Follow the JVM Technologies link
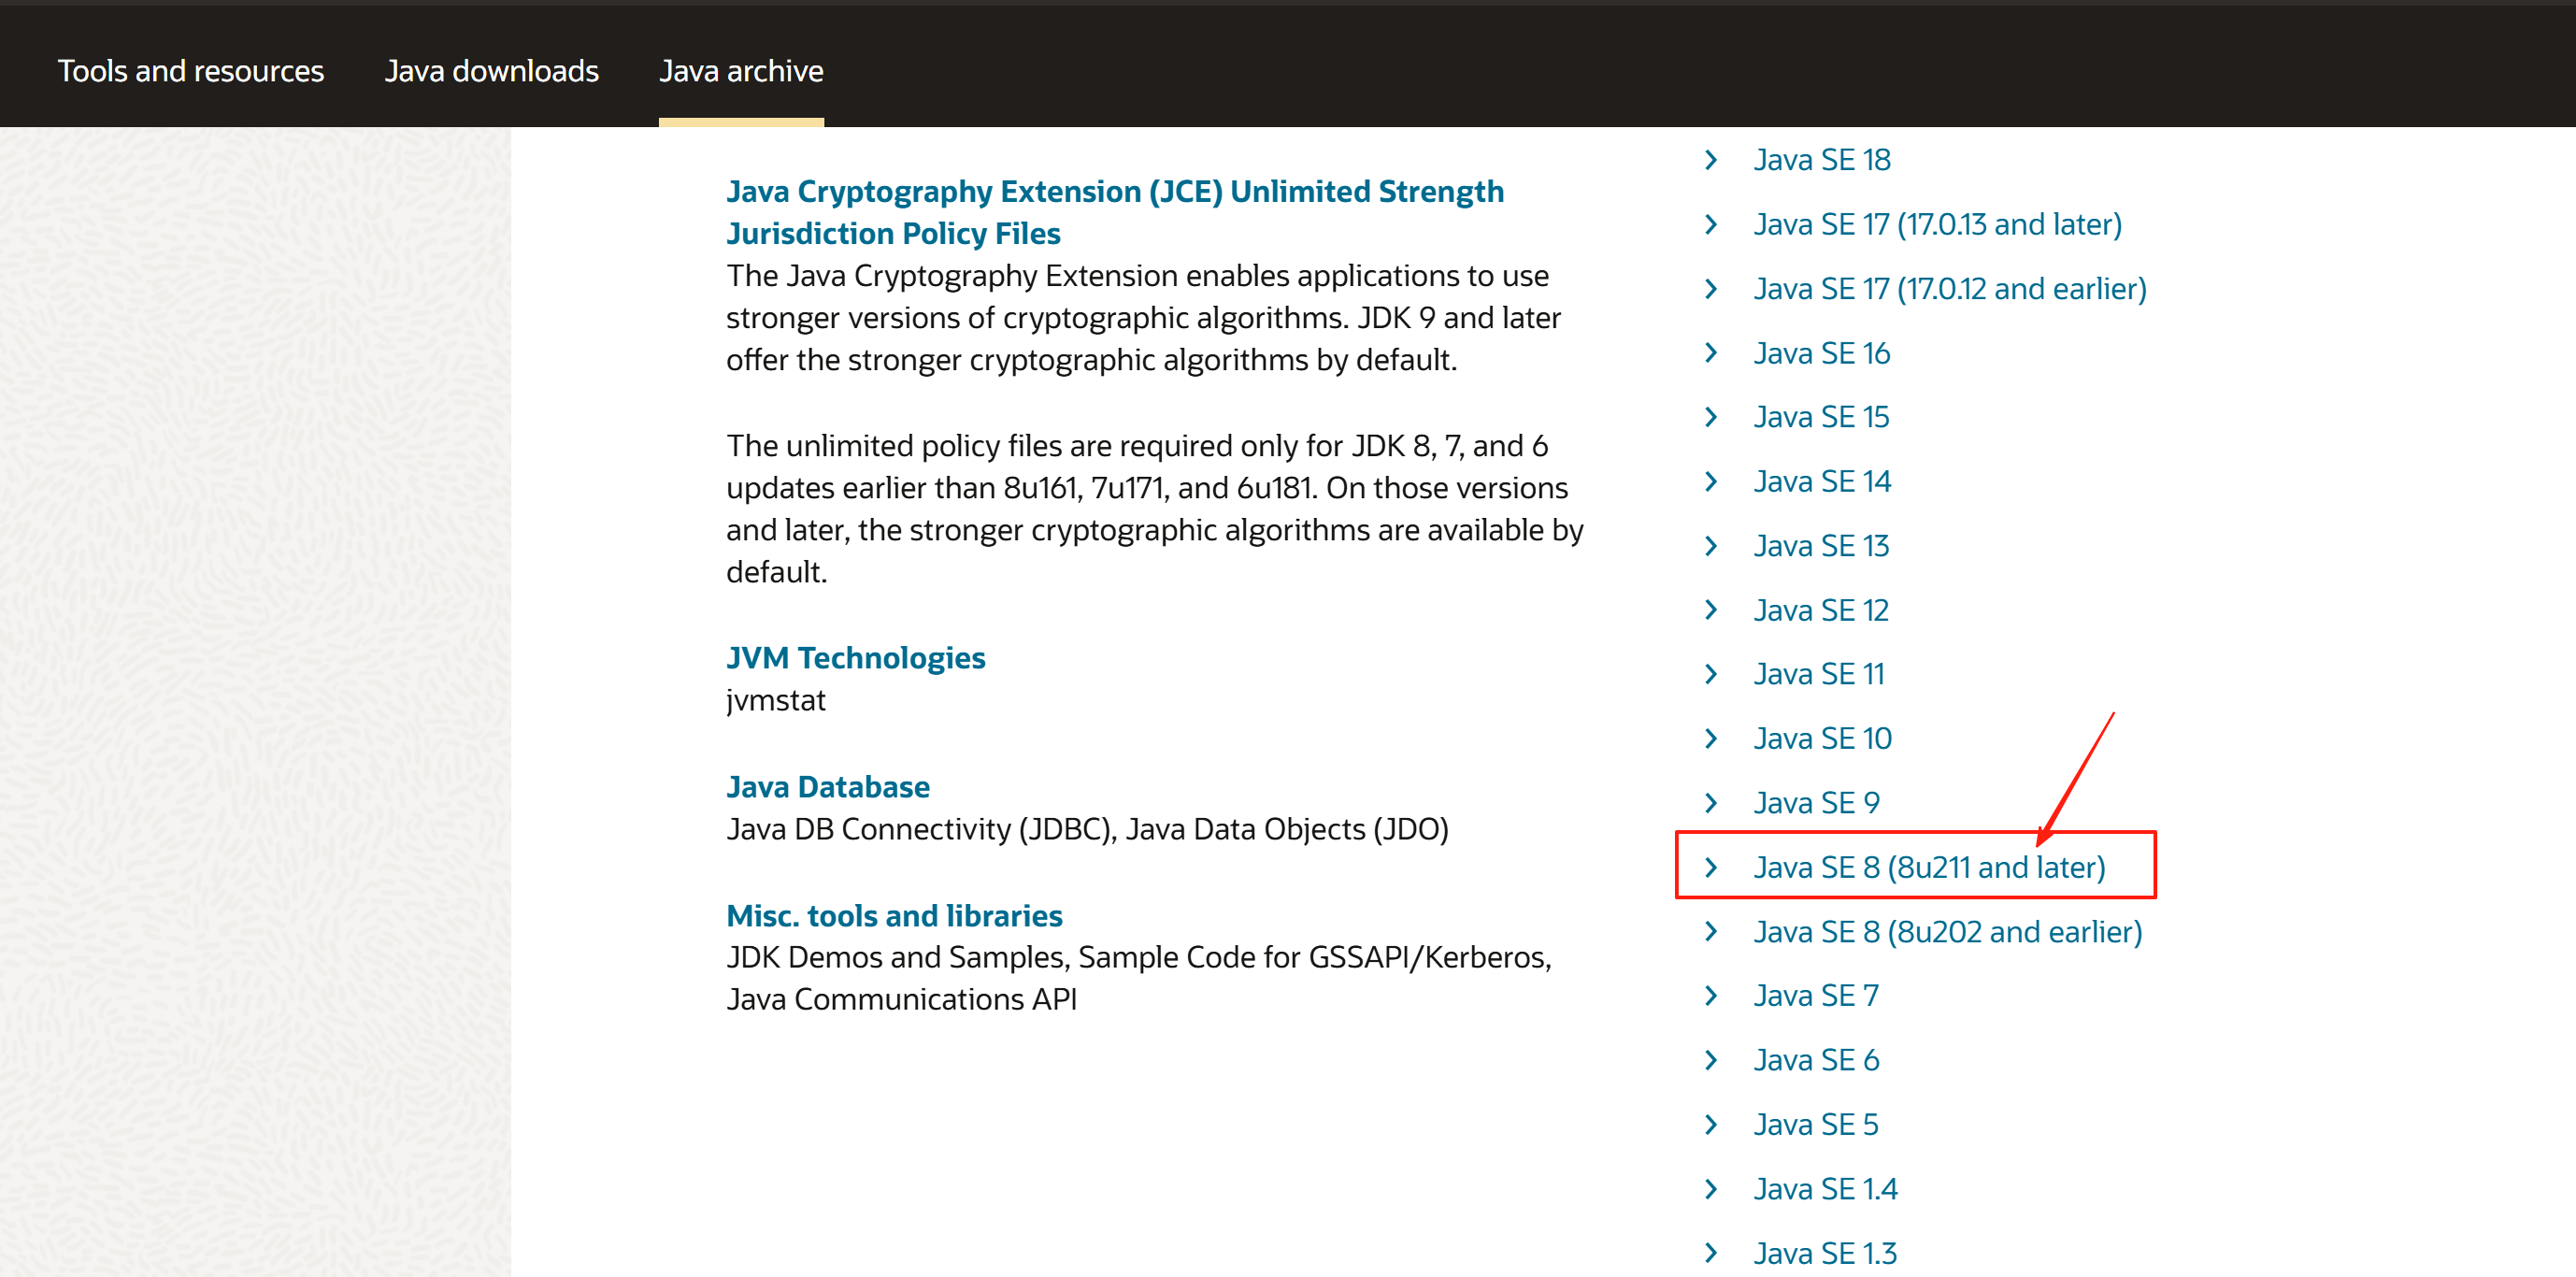This screenshot has height=1277, width=2576. (x=855, y=658)
